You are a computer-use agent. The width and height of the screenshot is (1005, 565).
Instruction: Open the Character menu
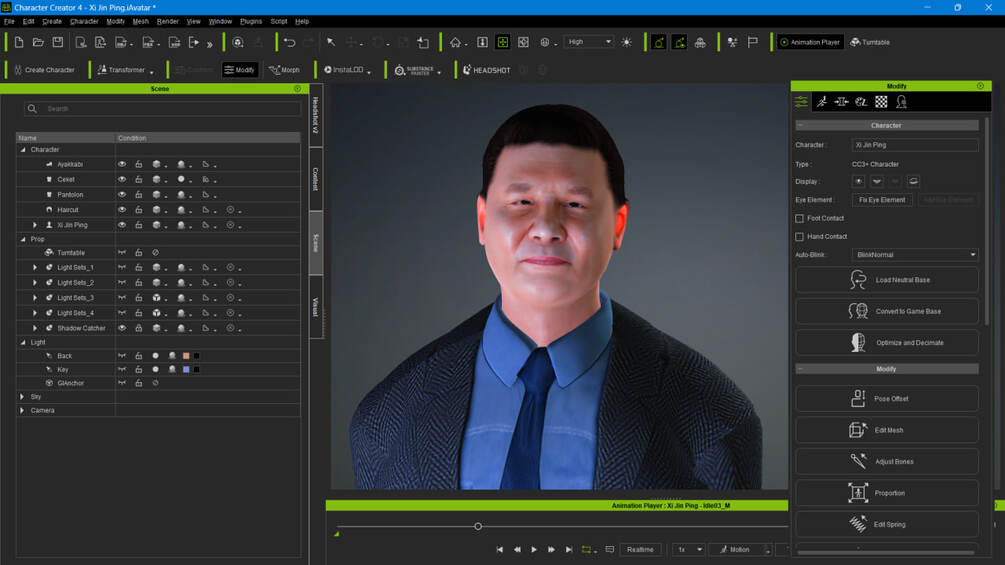pos(84,21)
